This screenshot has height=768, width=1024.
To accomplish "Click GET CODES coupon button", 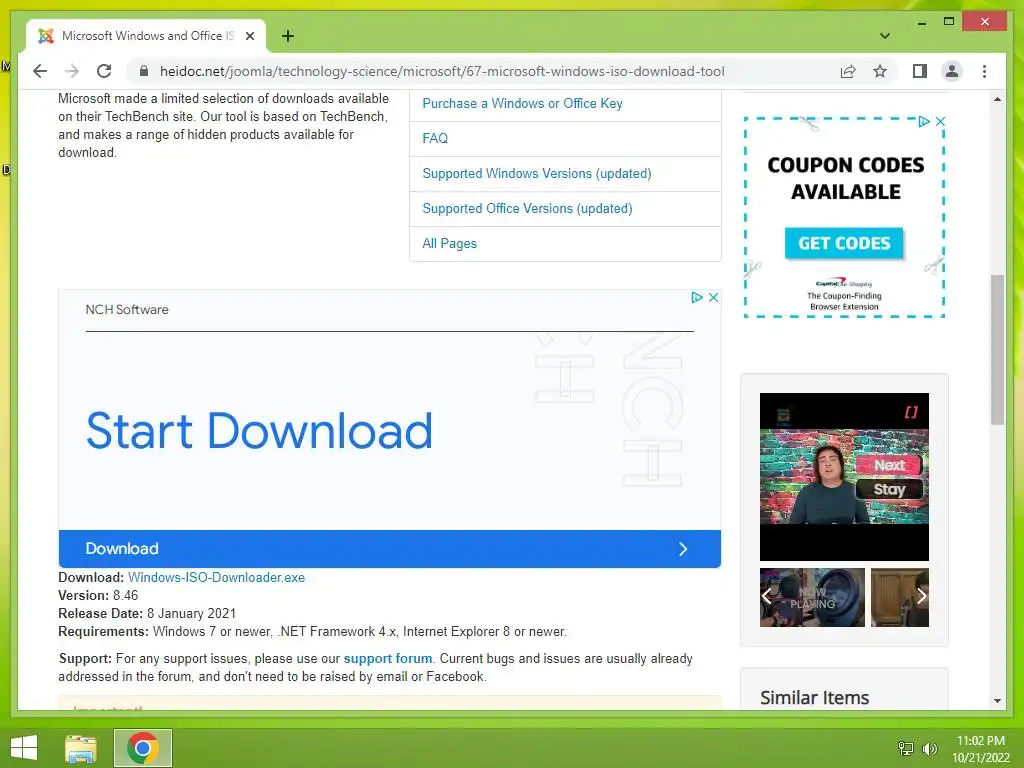I will [844, 243].
